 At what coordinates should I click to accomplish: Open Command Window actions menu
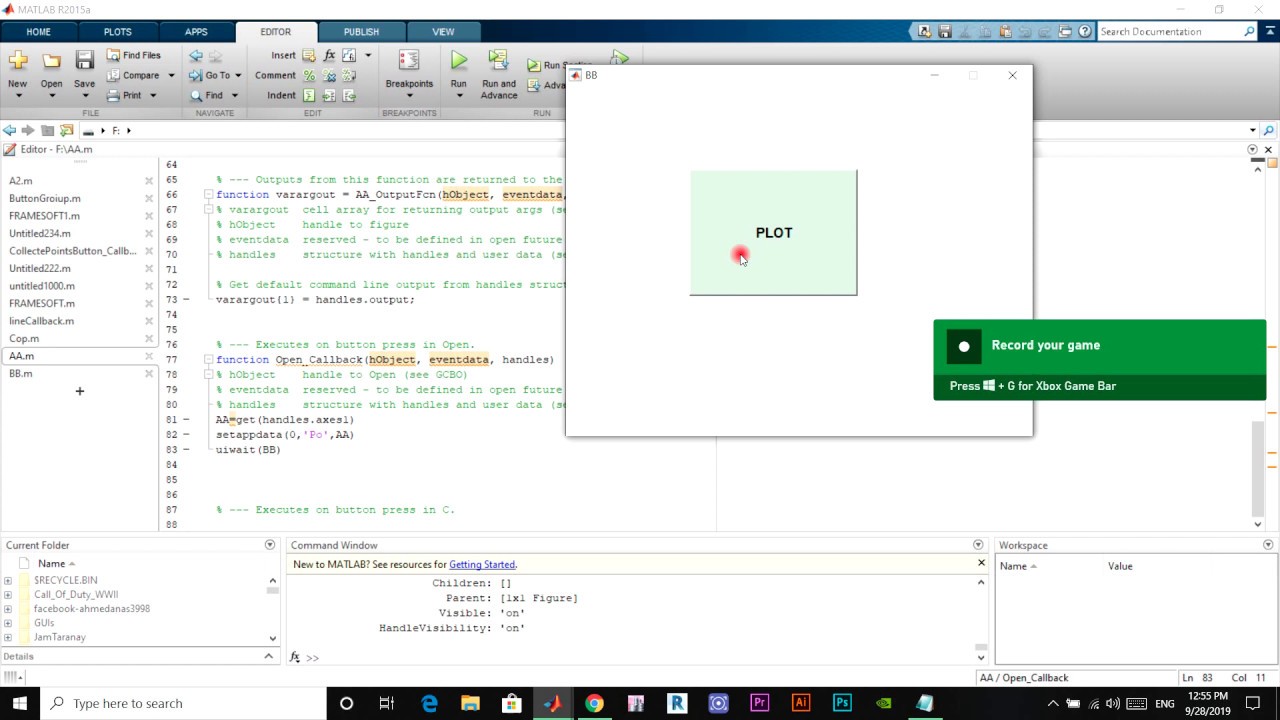(978, 545)
